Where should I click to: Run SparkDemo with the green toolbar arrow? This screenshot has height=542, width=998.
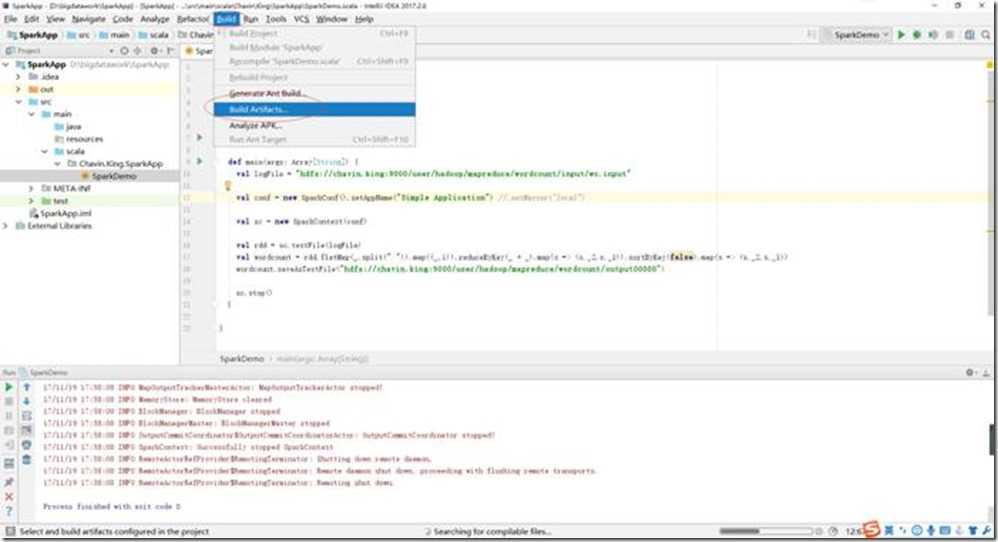click(x=901, y=35)
